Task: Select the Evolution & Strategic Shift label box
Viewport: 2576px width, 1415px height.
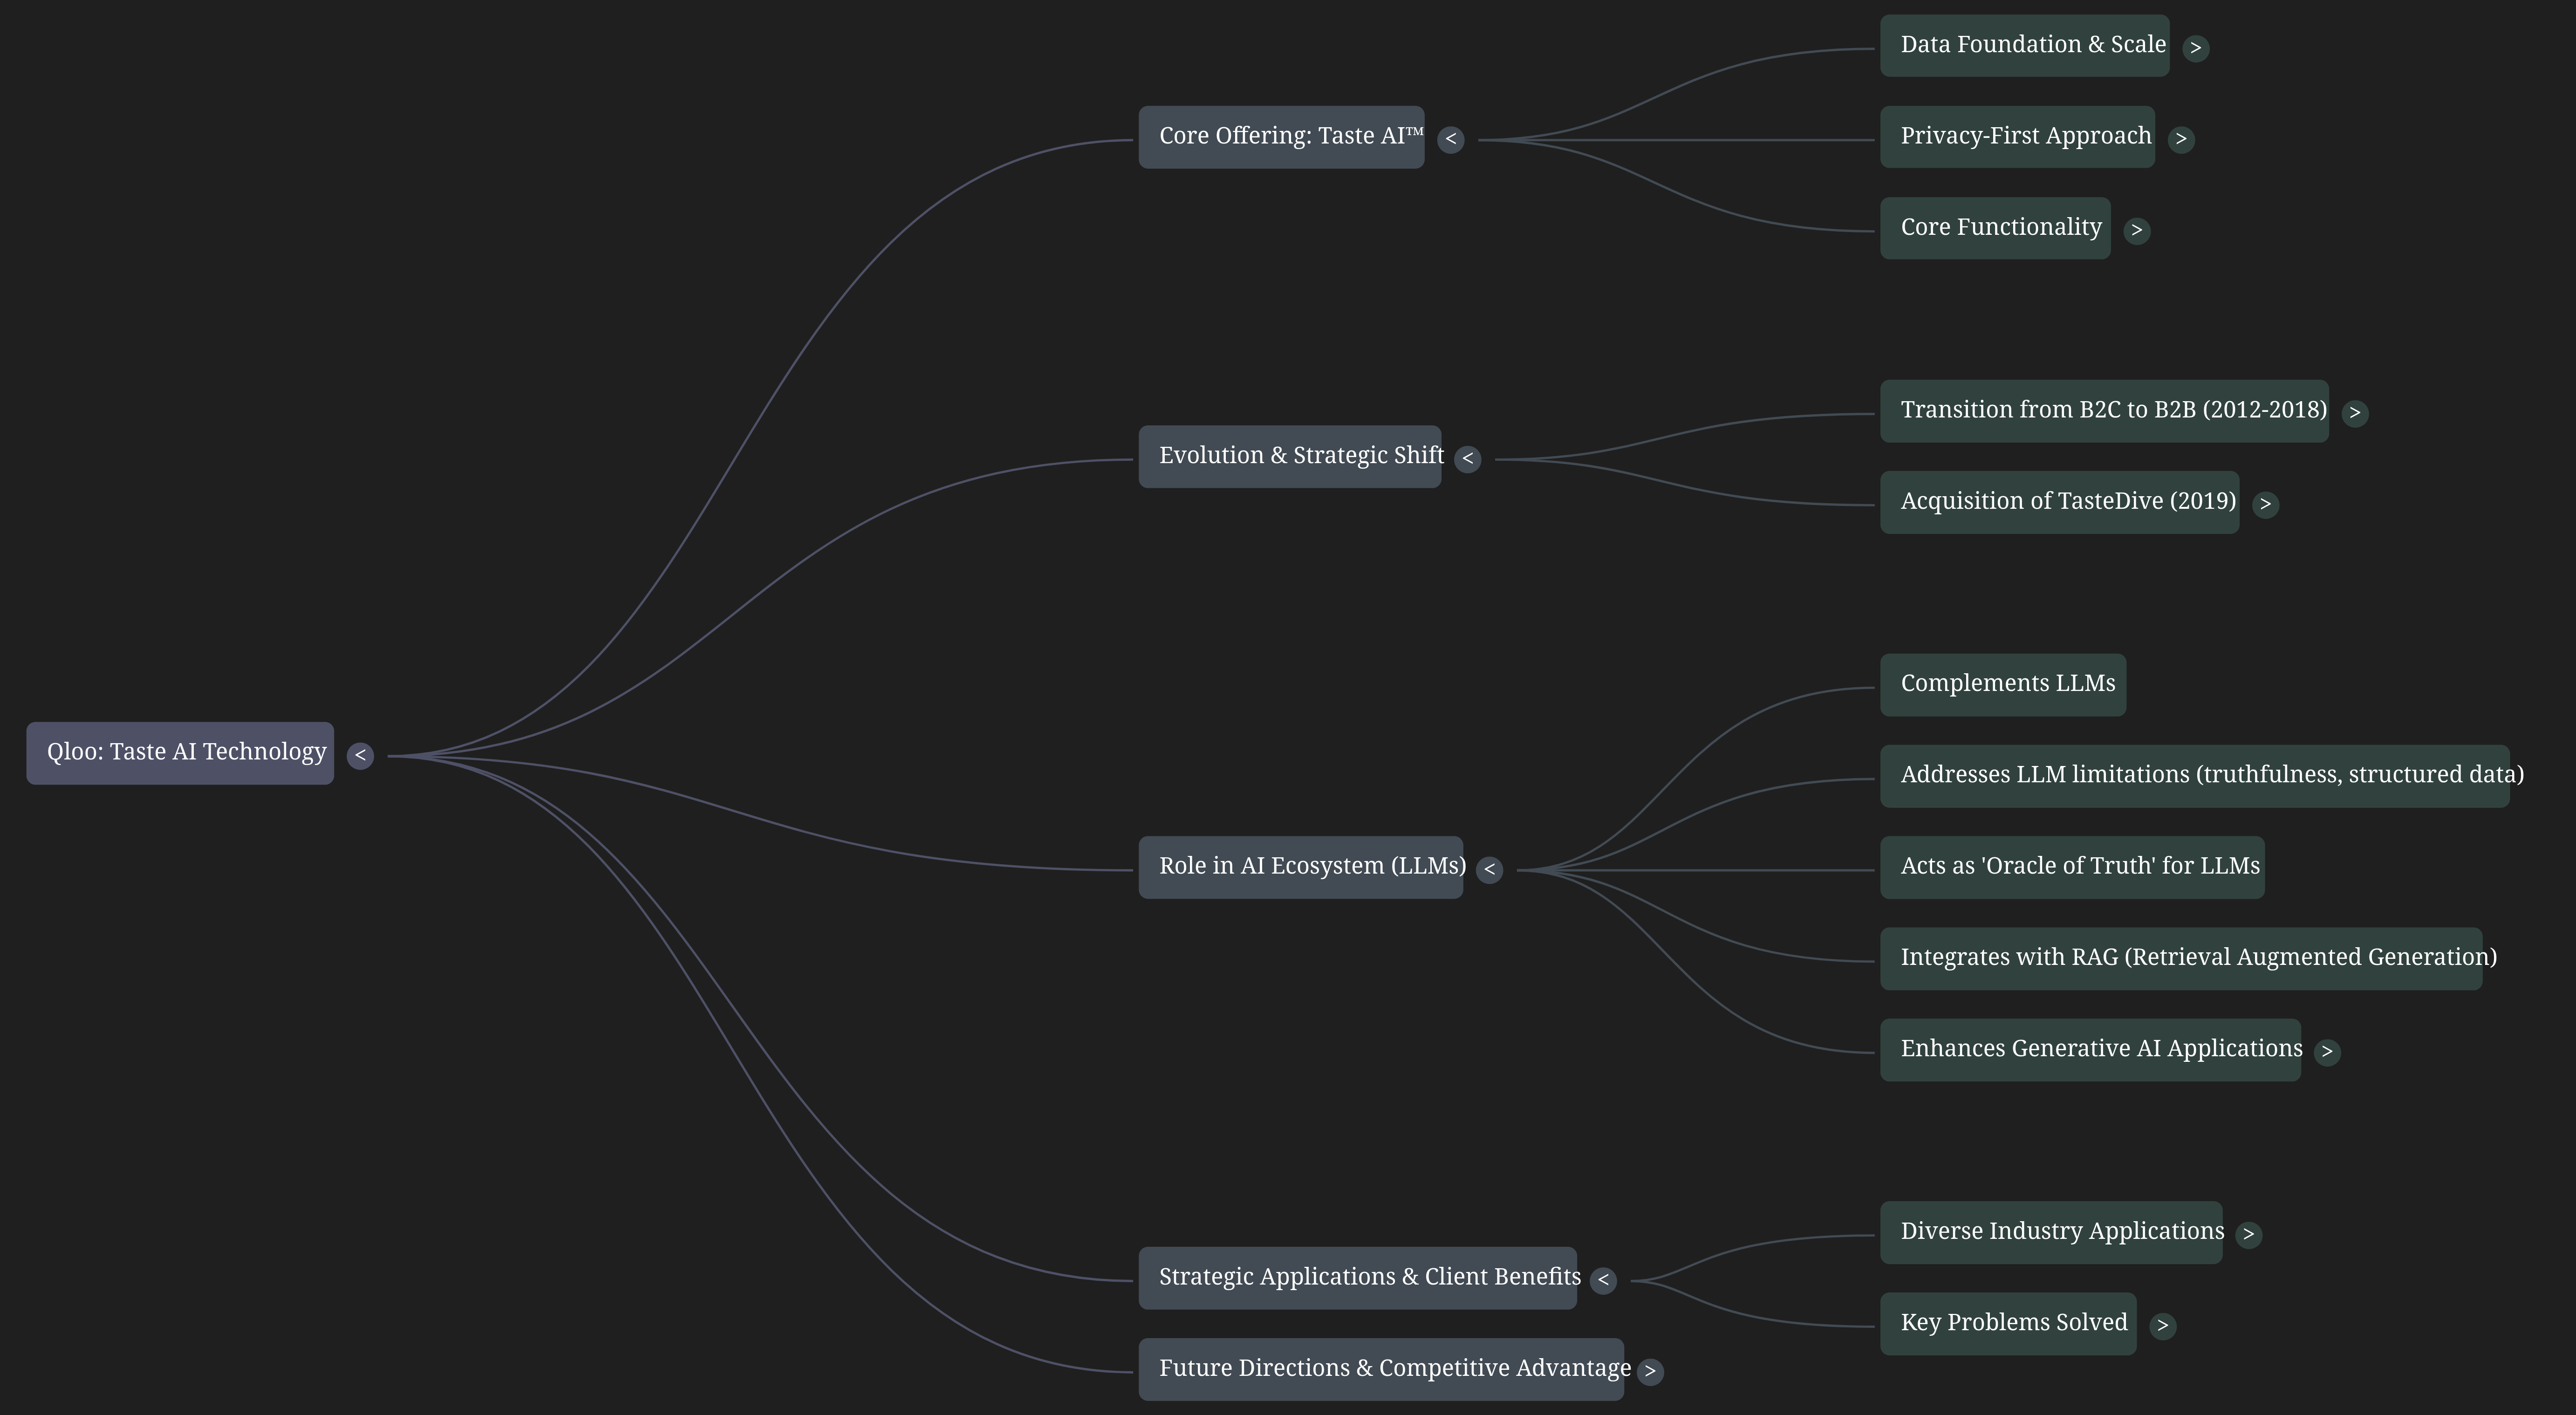Action: [1289, 457]
